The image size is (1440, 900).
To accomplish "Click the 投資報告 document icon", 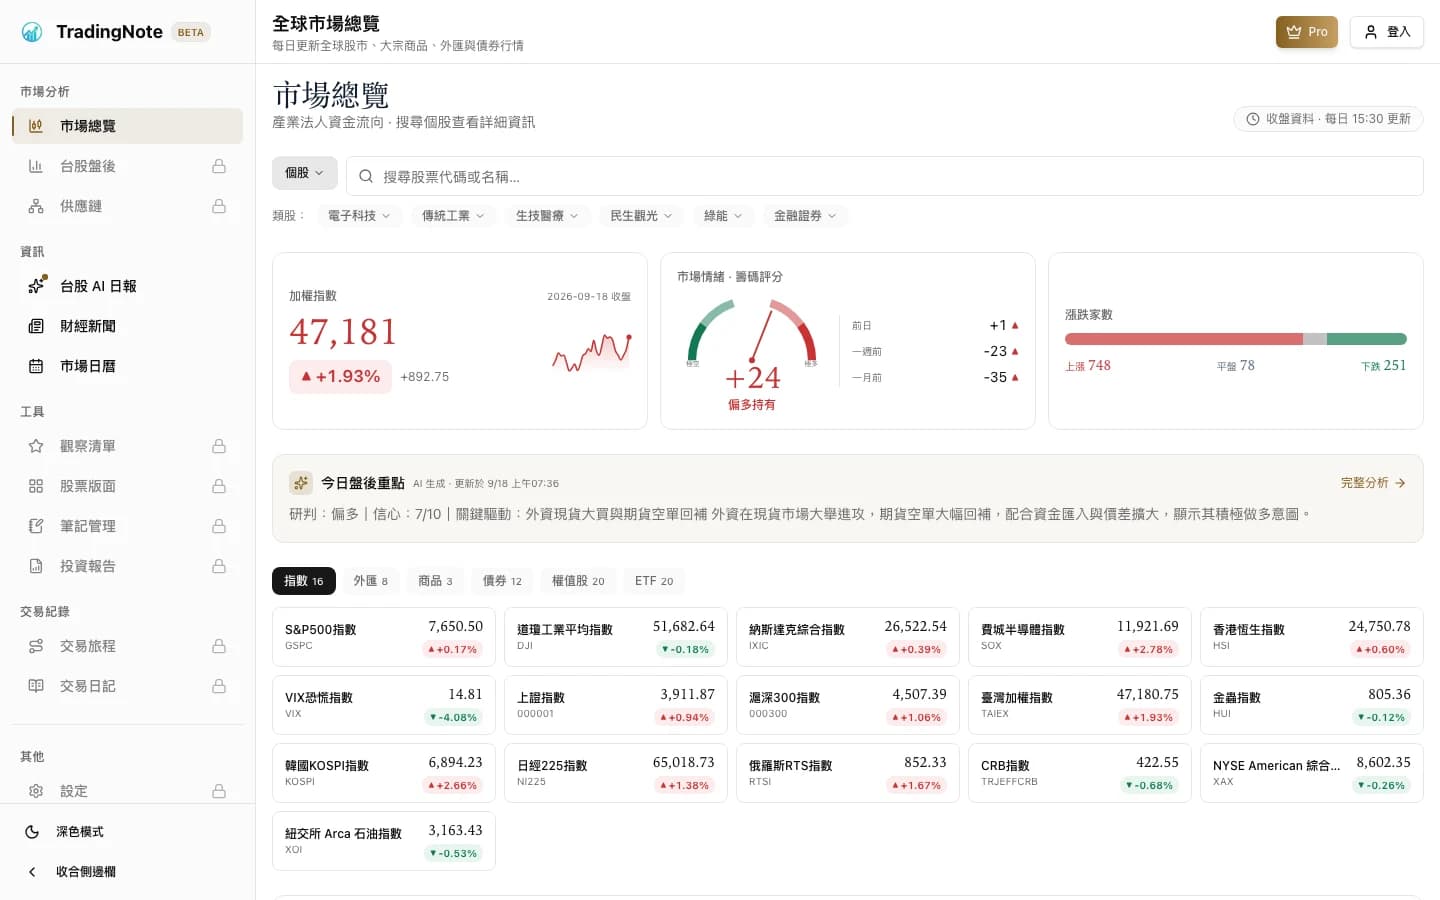I will pyautogui.click(x=36, y=566).
